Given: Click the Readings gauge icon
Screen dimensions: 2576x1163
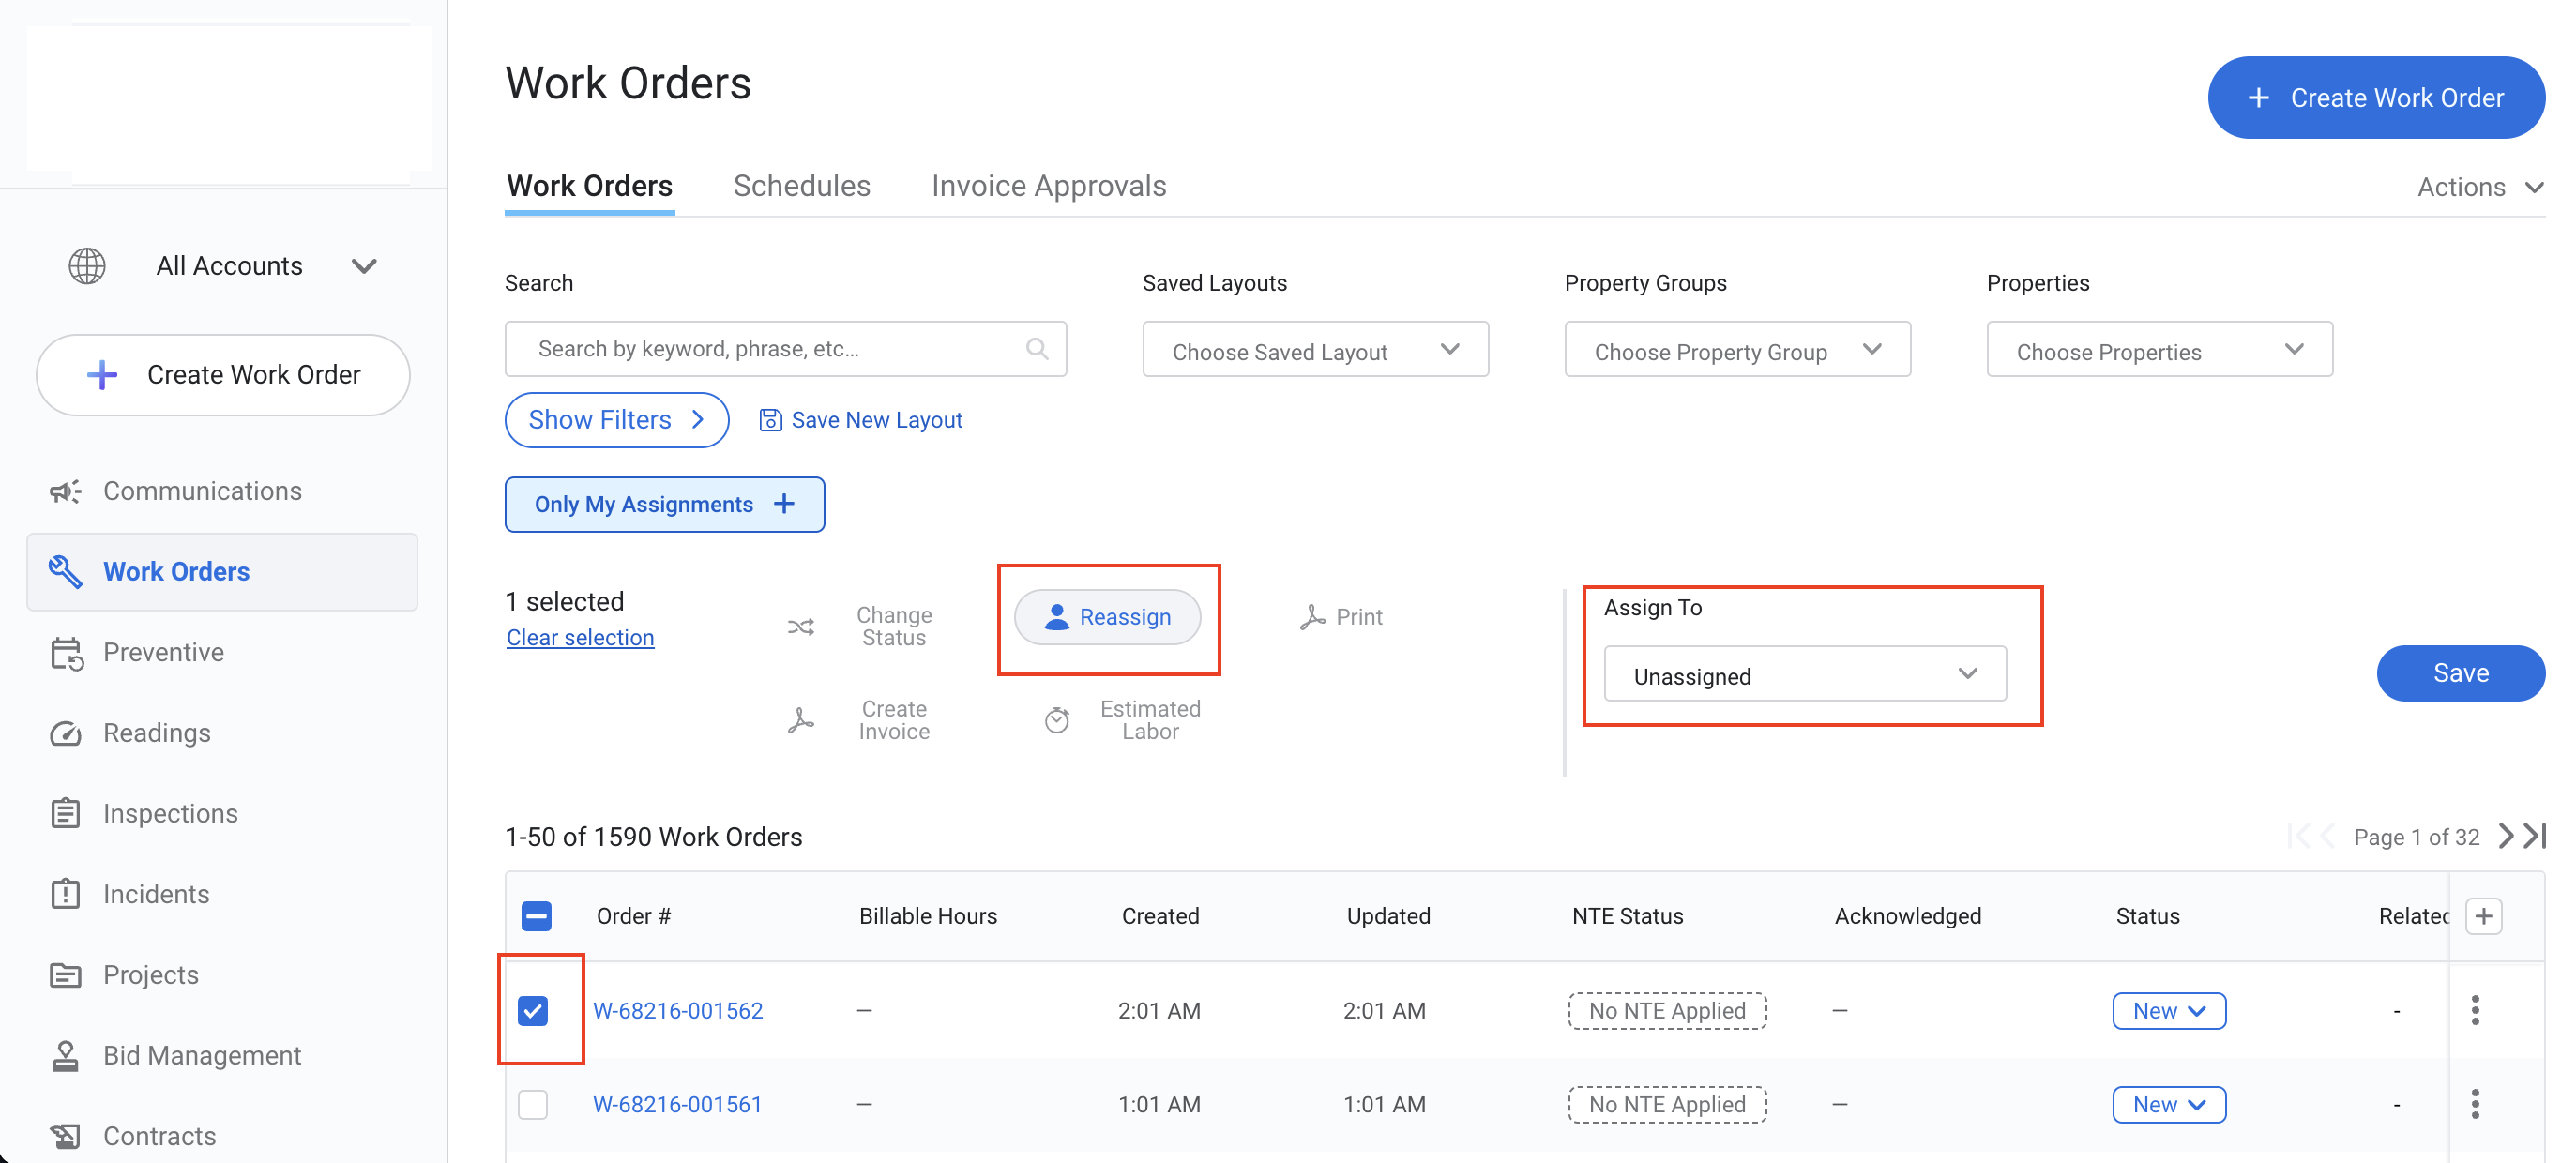Looking at the screenshot, I should [66, 733].
